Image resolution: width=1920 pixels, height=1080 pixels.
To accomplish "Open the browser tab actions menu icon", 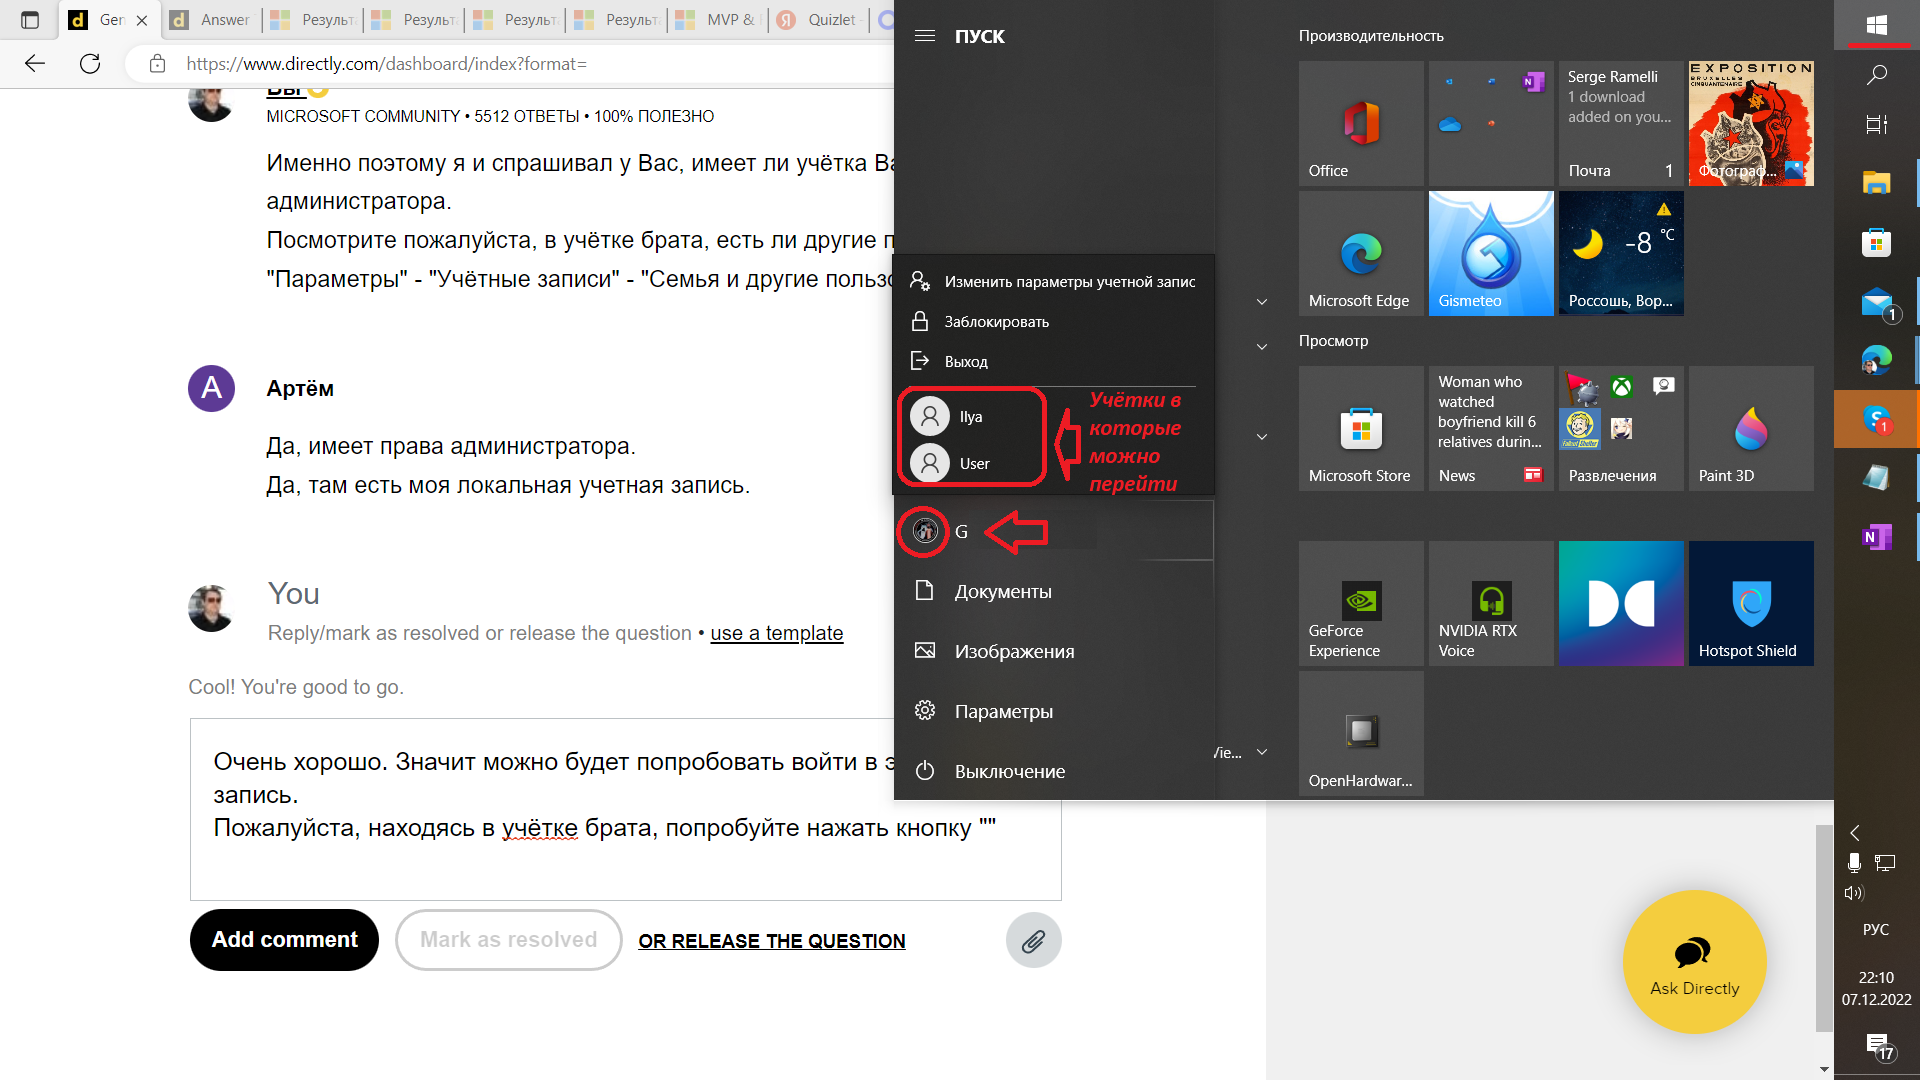I will coord(30,20).
